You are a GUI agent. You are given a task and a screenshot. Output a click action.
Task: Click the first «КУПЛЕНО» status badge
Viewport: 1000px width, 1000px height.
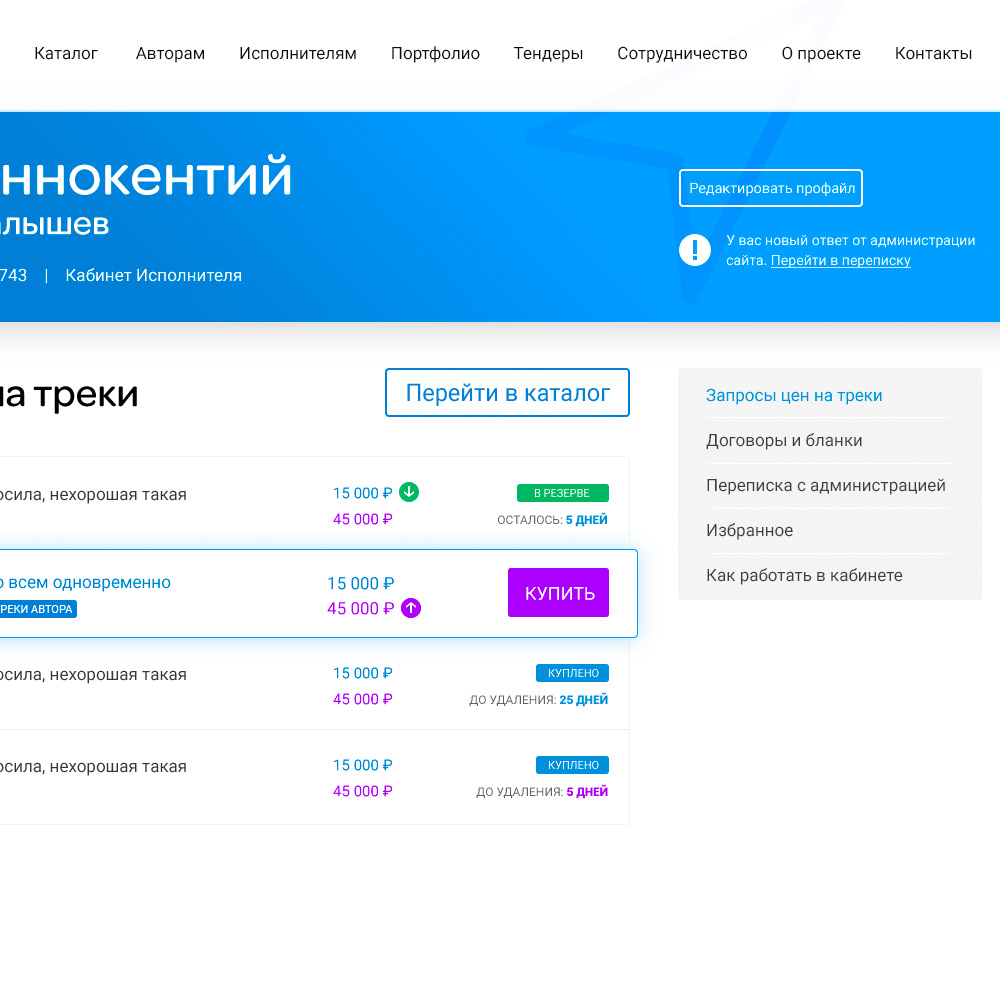[571, 673]
